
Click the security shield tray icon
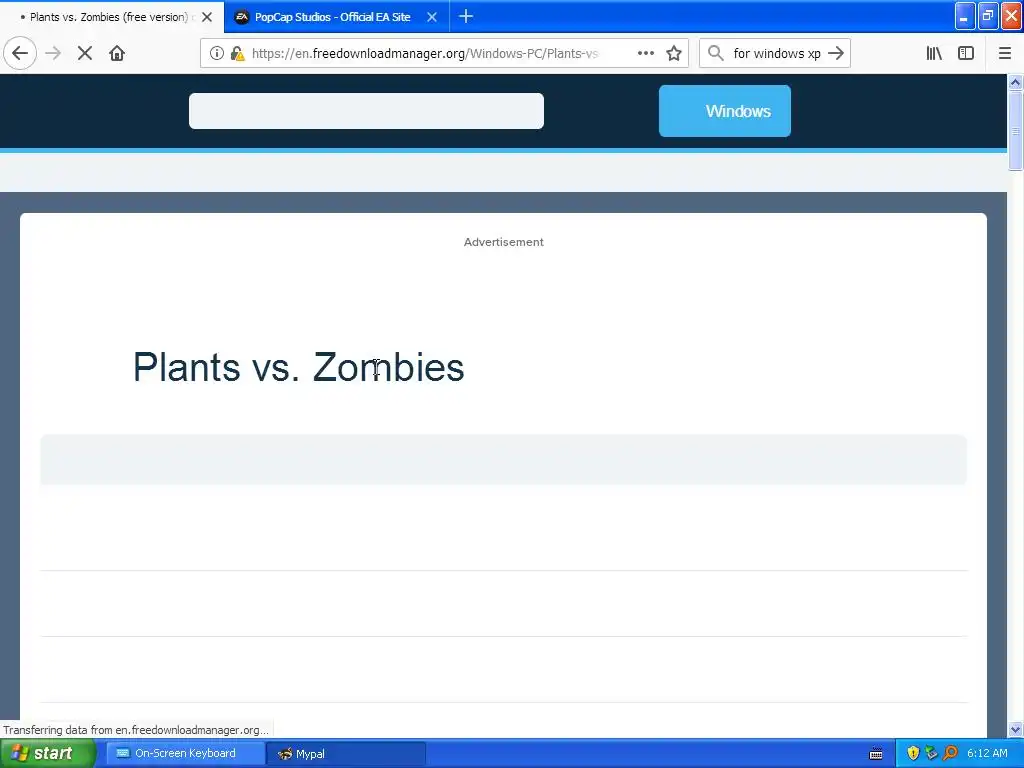913,754
